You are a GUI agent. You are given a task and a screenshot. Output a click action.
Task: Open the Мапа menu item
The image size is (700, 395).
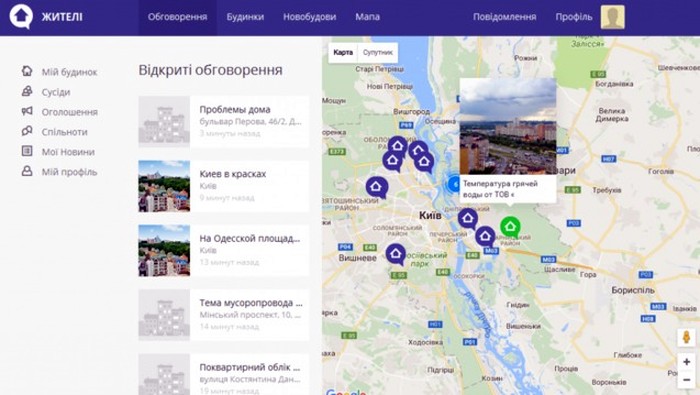pos(367,17)
